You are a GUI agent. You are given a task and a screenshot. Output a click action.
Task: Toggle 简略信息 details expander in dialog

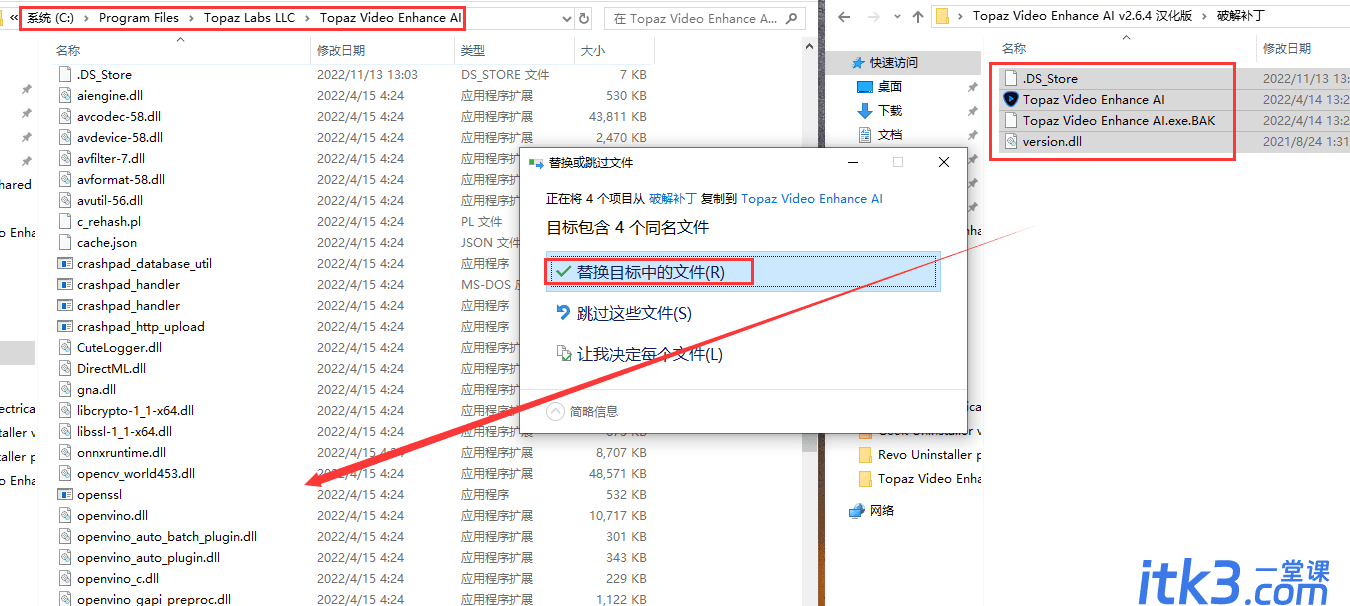point(555,411)
